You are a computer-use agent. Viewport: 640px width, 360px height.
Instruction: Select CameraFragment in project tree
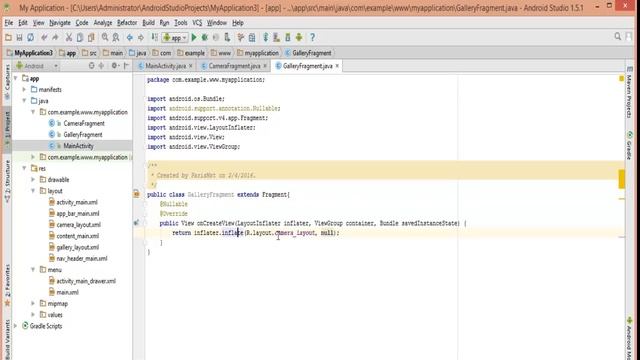click(84, 123)
